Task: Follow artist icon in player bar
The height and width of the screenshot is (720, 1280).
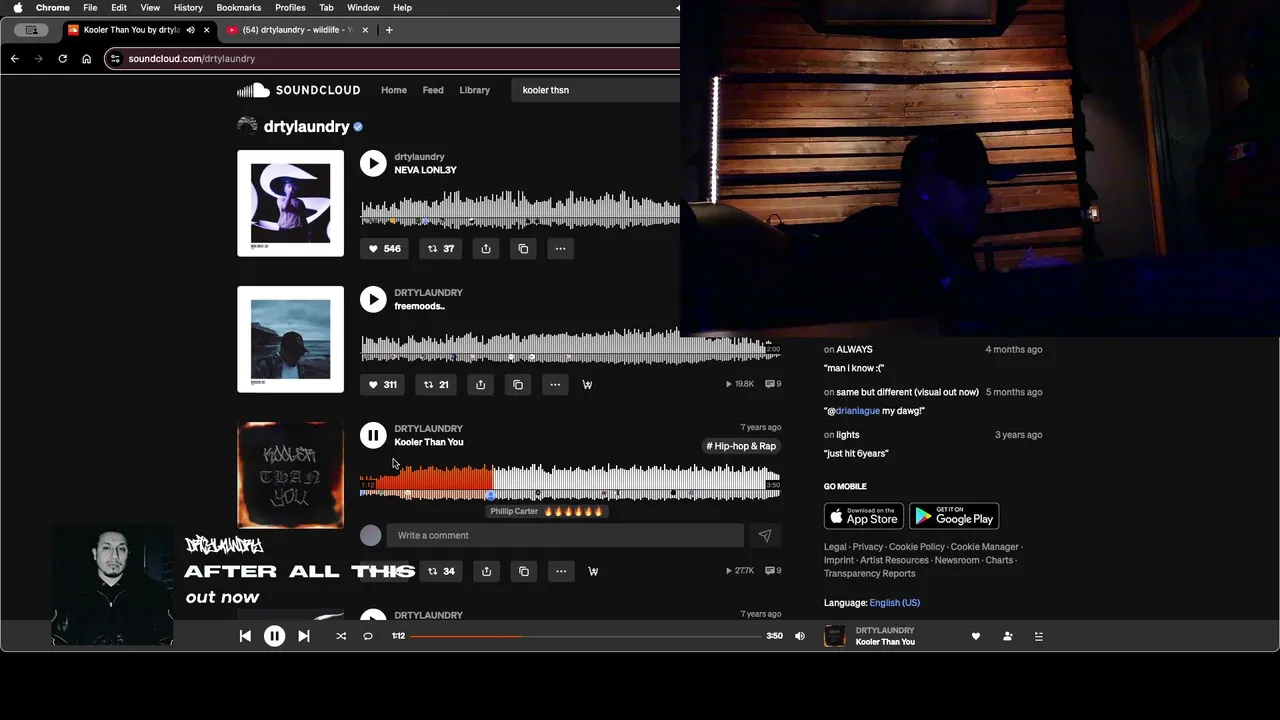Action: click(x=1007, y=636)
